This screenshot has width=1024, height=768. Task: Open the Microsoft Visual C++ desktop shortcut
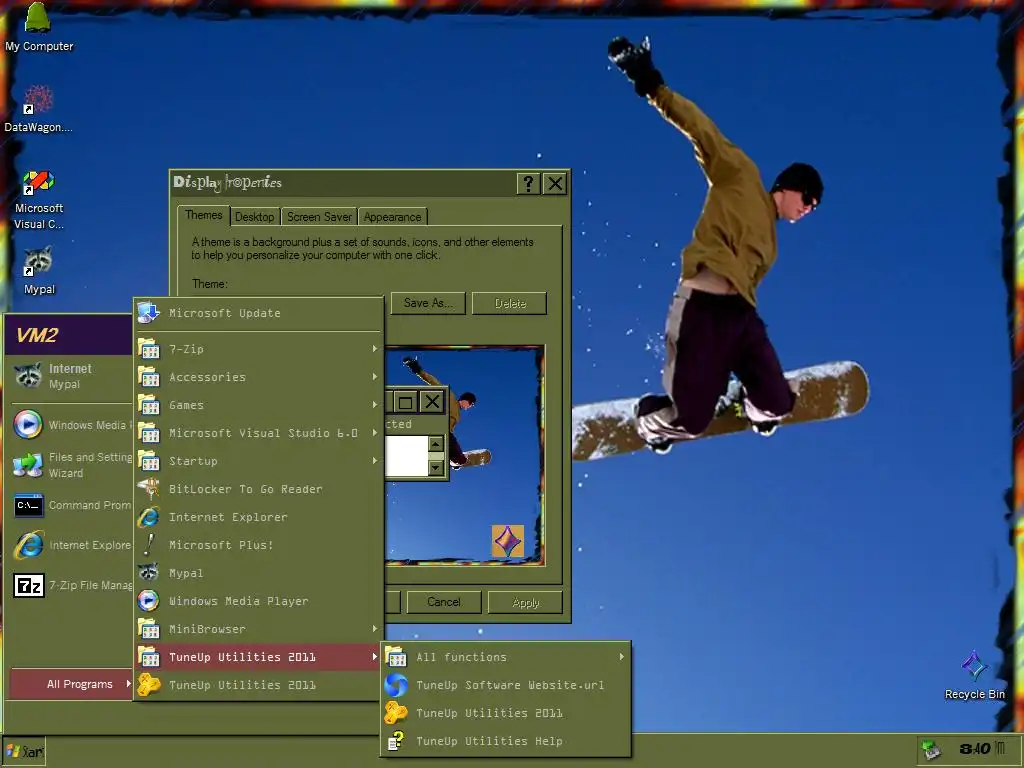(x=39, y=199)
